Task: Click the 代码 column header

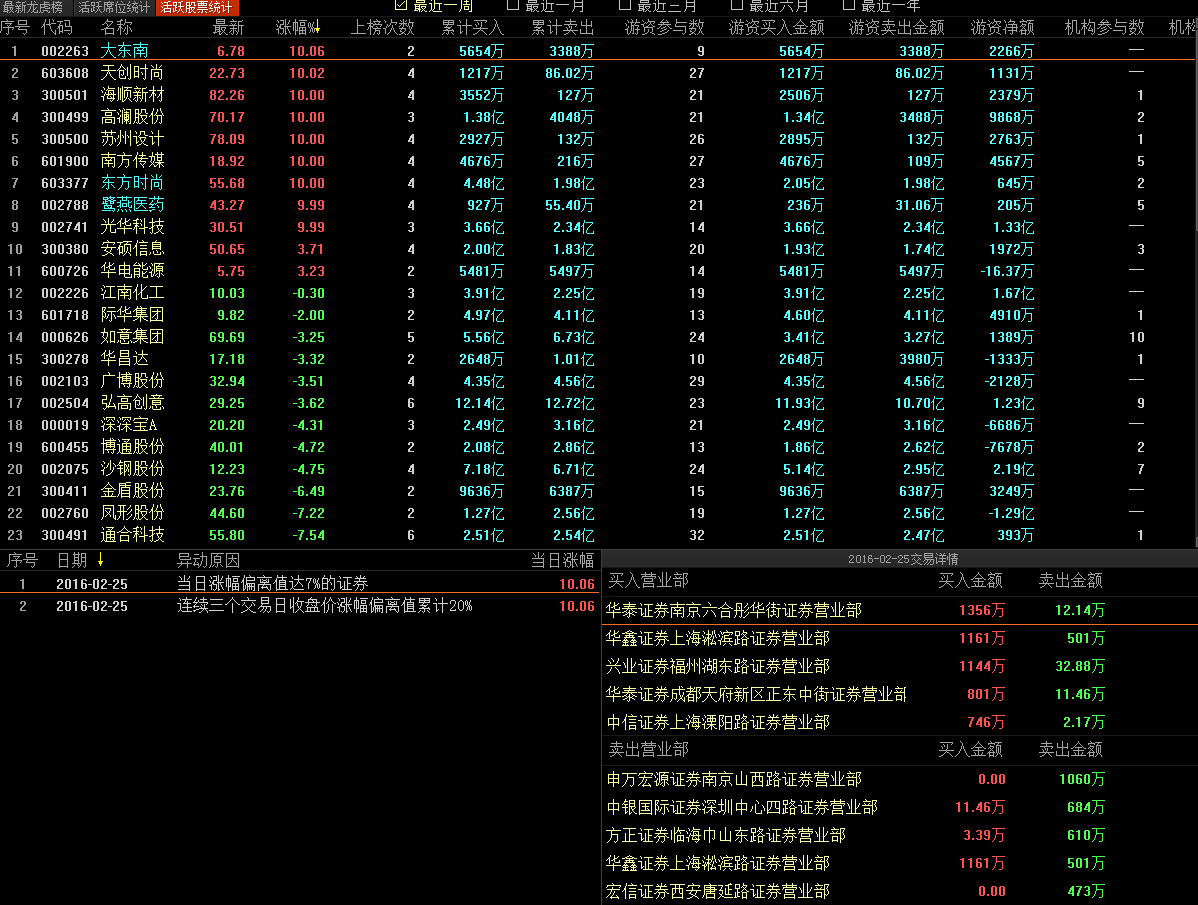Action: [x=57, y=27]
